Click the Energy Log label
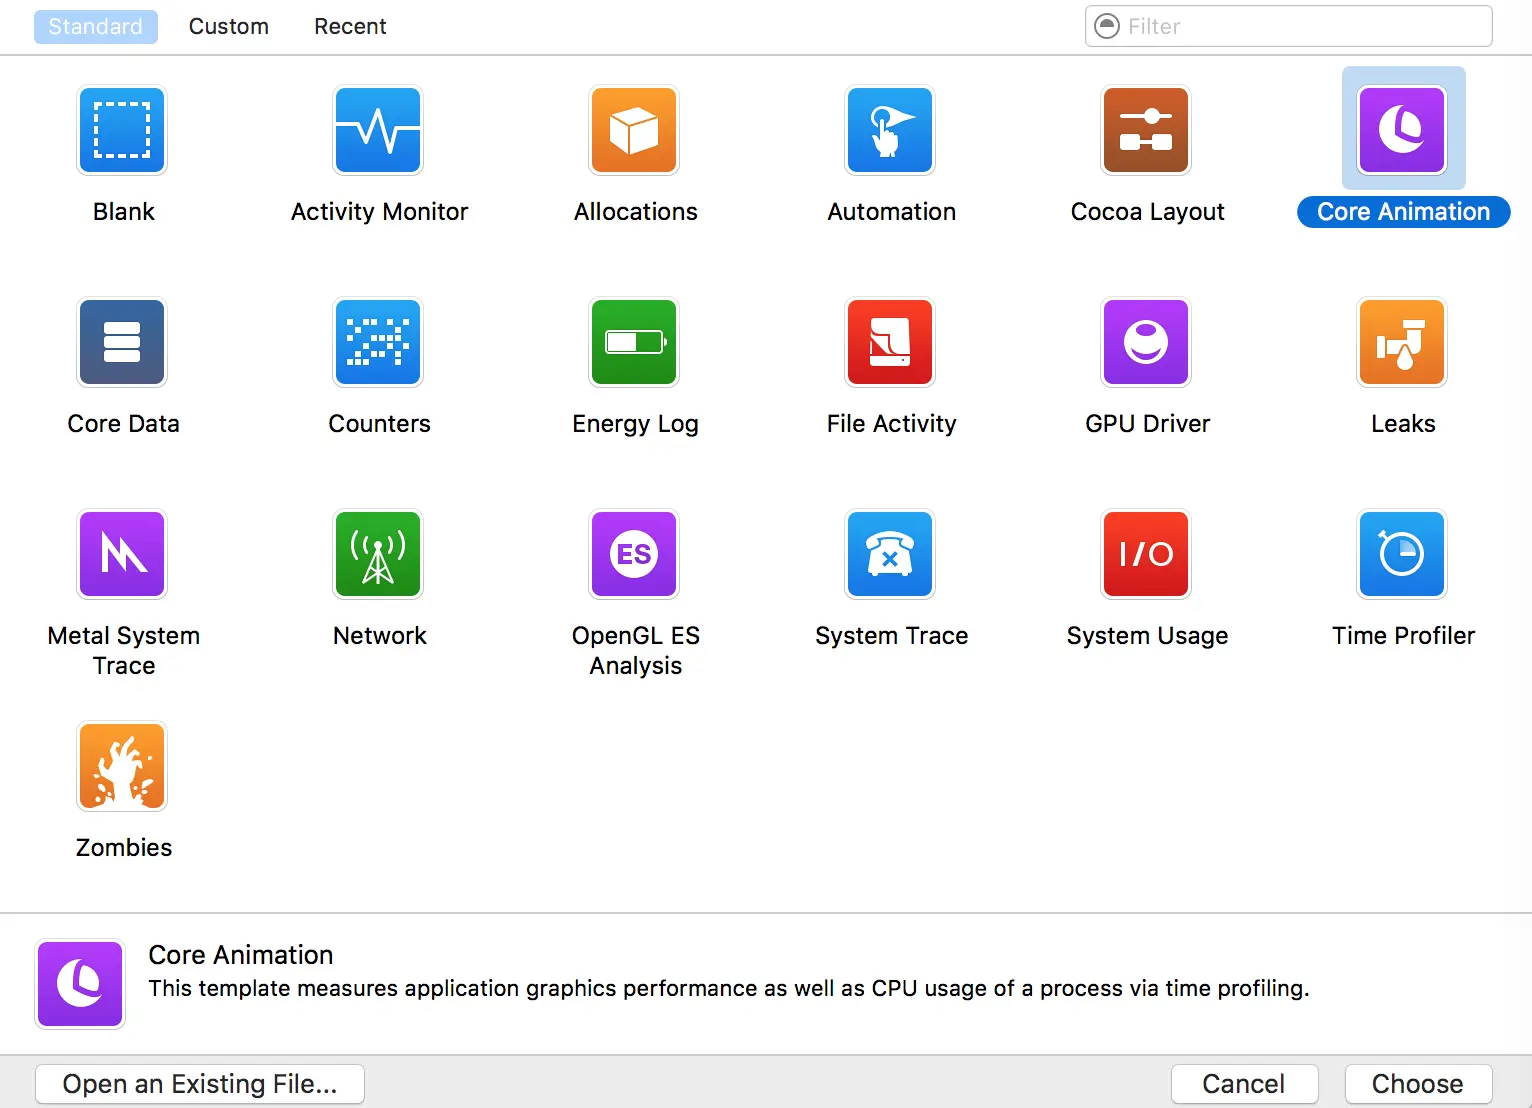The height and width of the screenshot is (1108, 1532). pos(635,424)
